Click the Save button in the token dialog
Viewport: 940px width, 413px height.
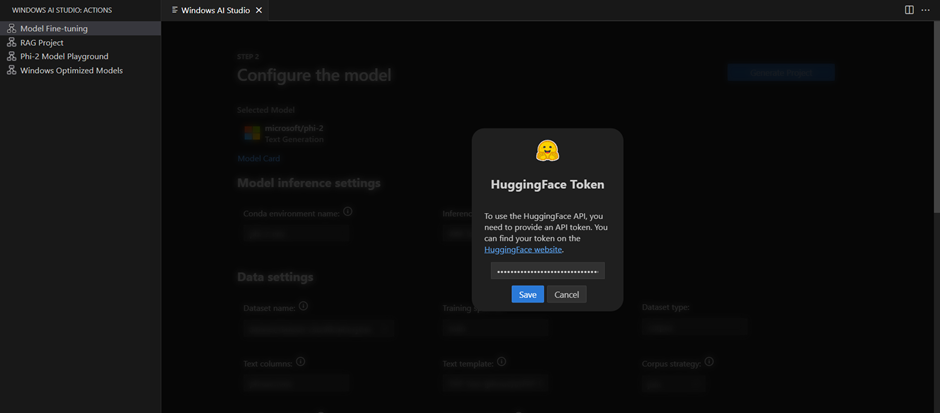pyautogui.click(x=528, y=294)
